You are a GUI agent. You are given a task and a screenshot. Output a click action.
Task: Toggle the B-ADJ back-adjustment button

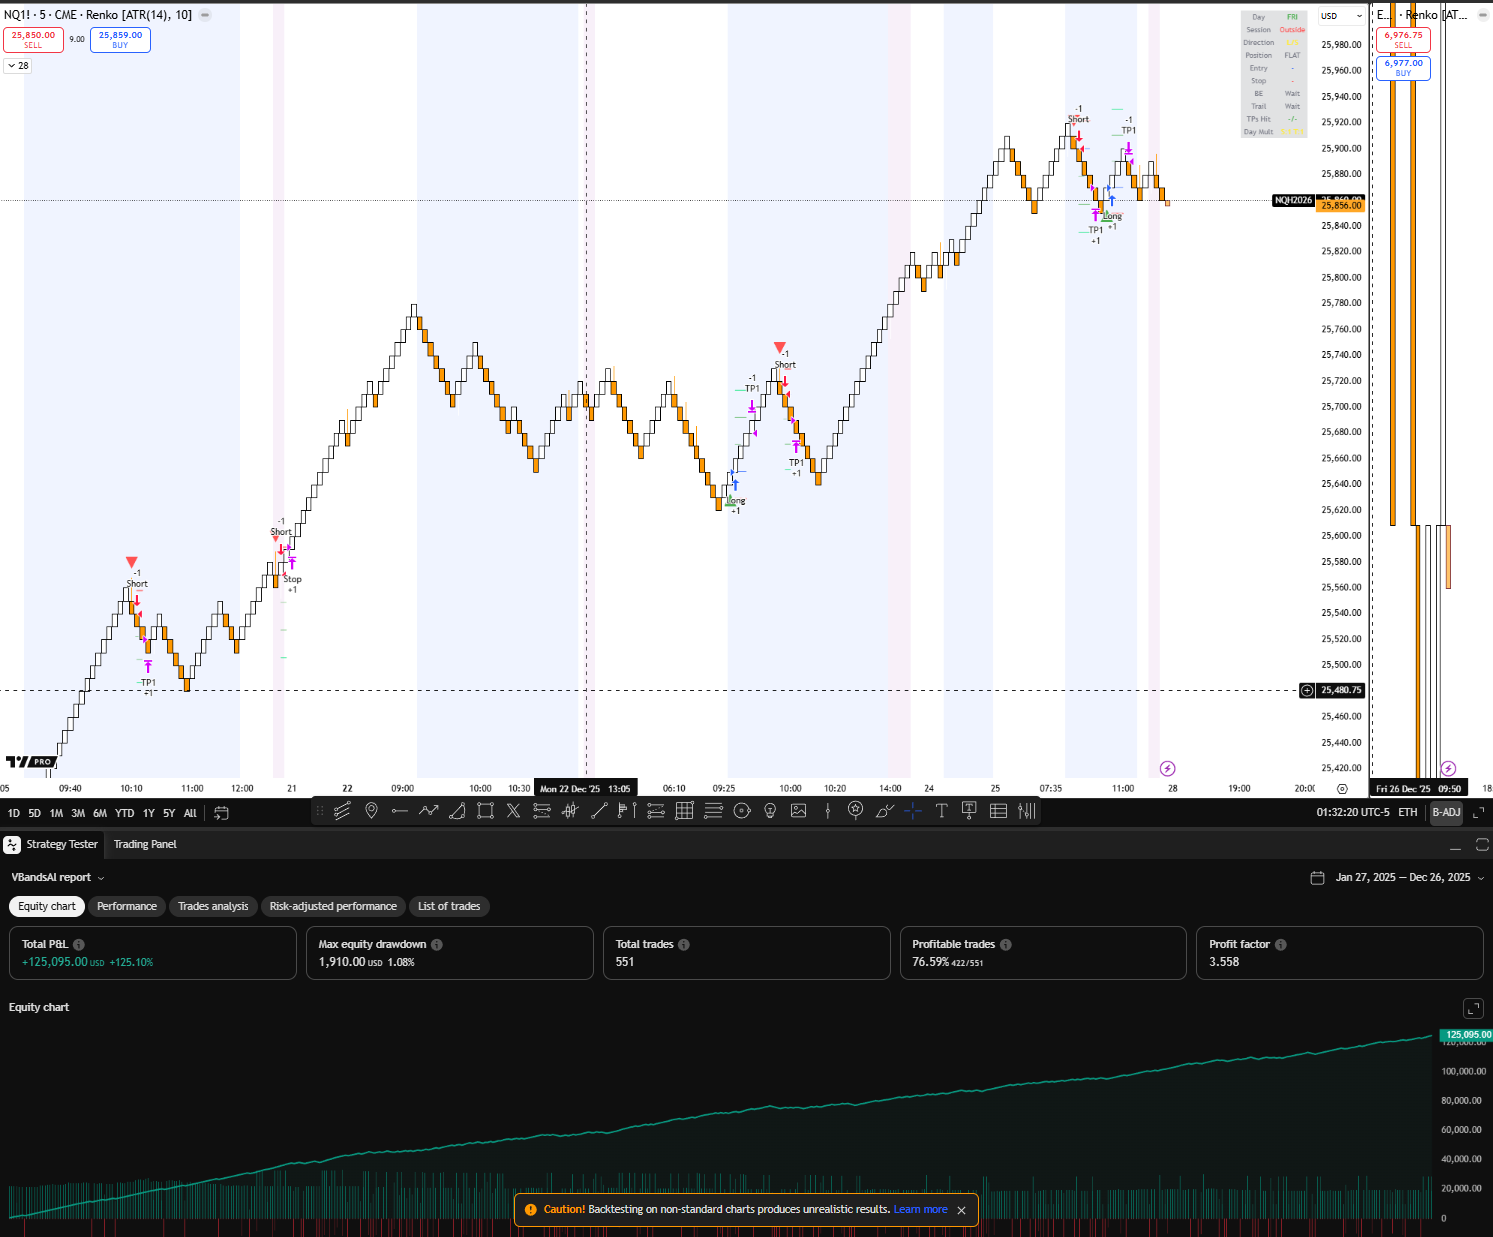(1446, 813)
